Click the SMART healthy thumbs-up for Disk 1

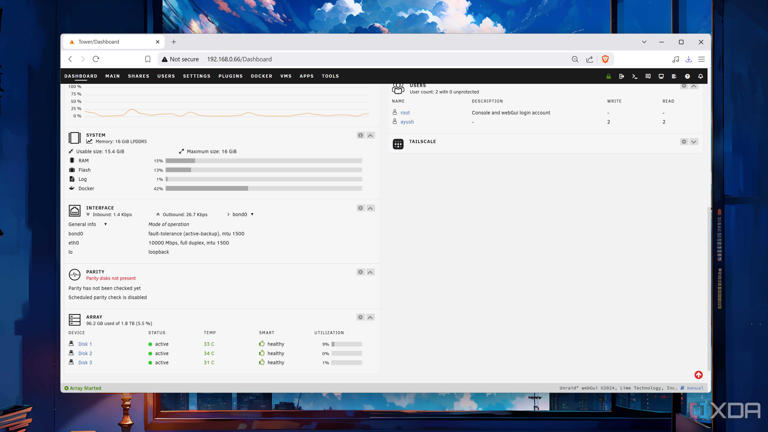[262, 344]
